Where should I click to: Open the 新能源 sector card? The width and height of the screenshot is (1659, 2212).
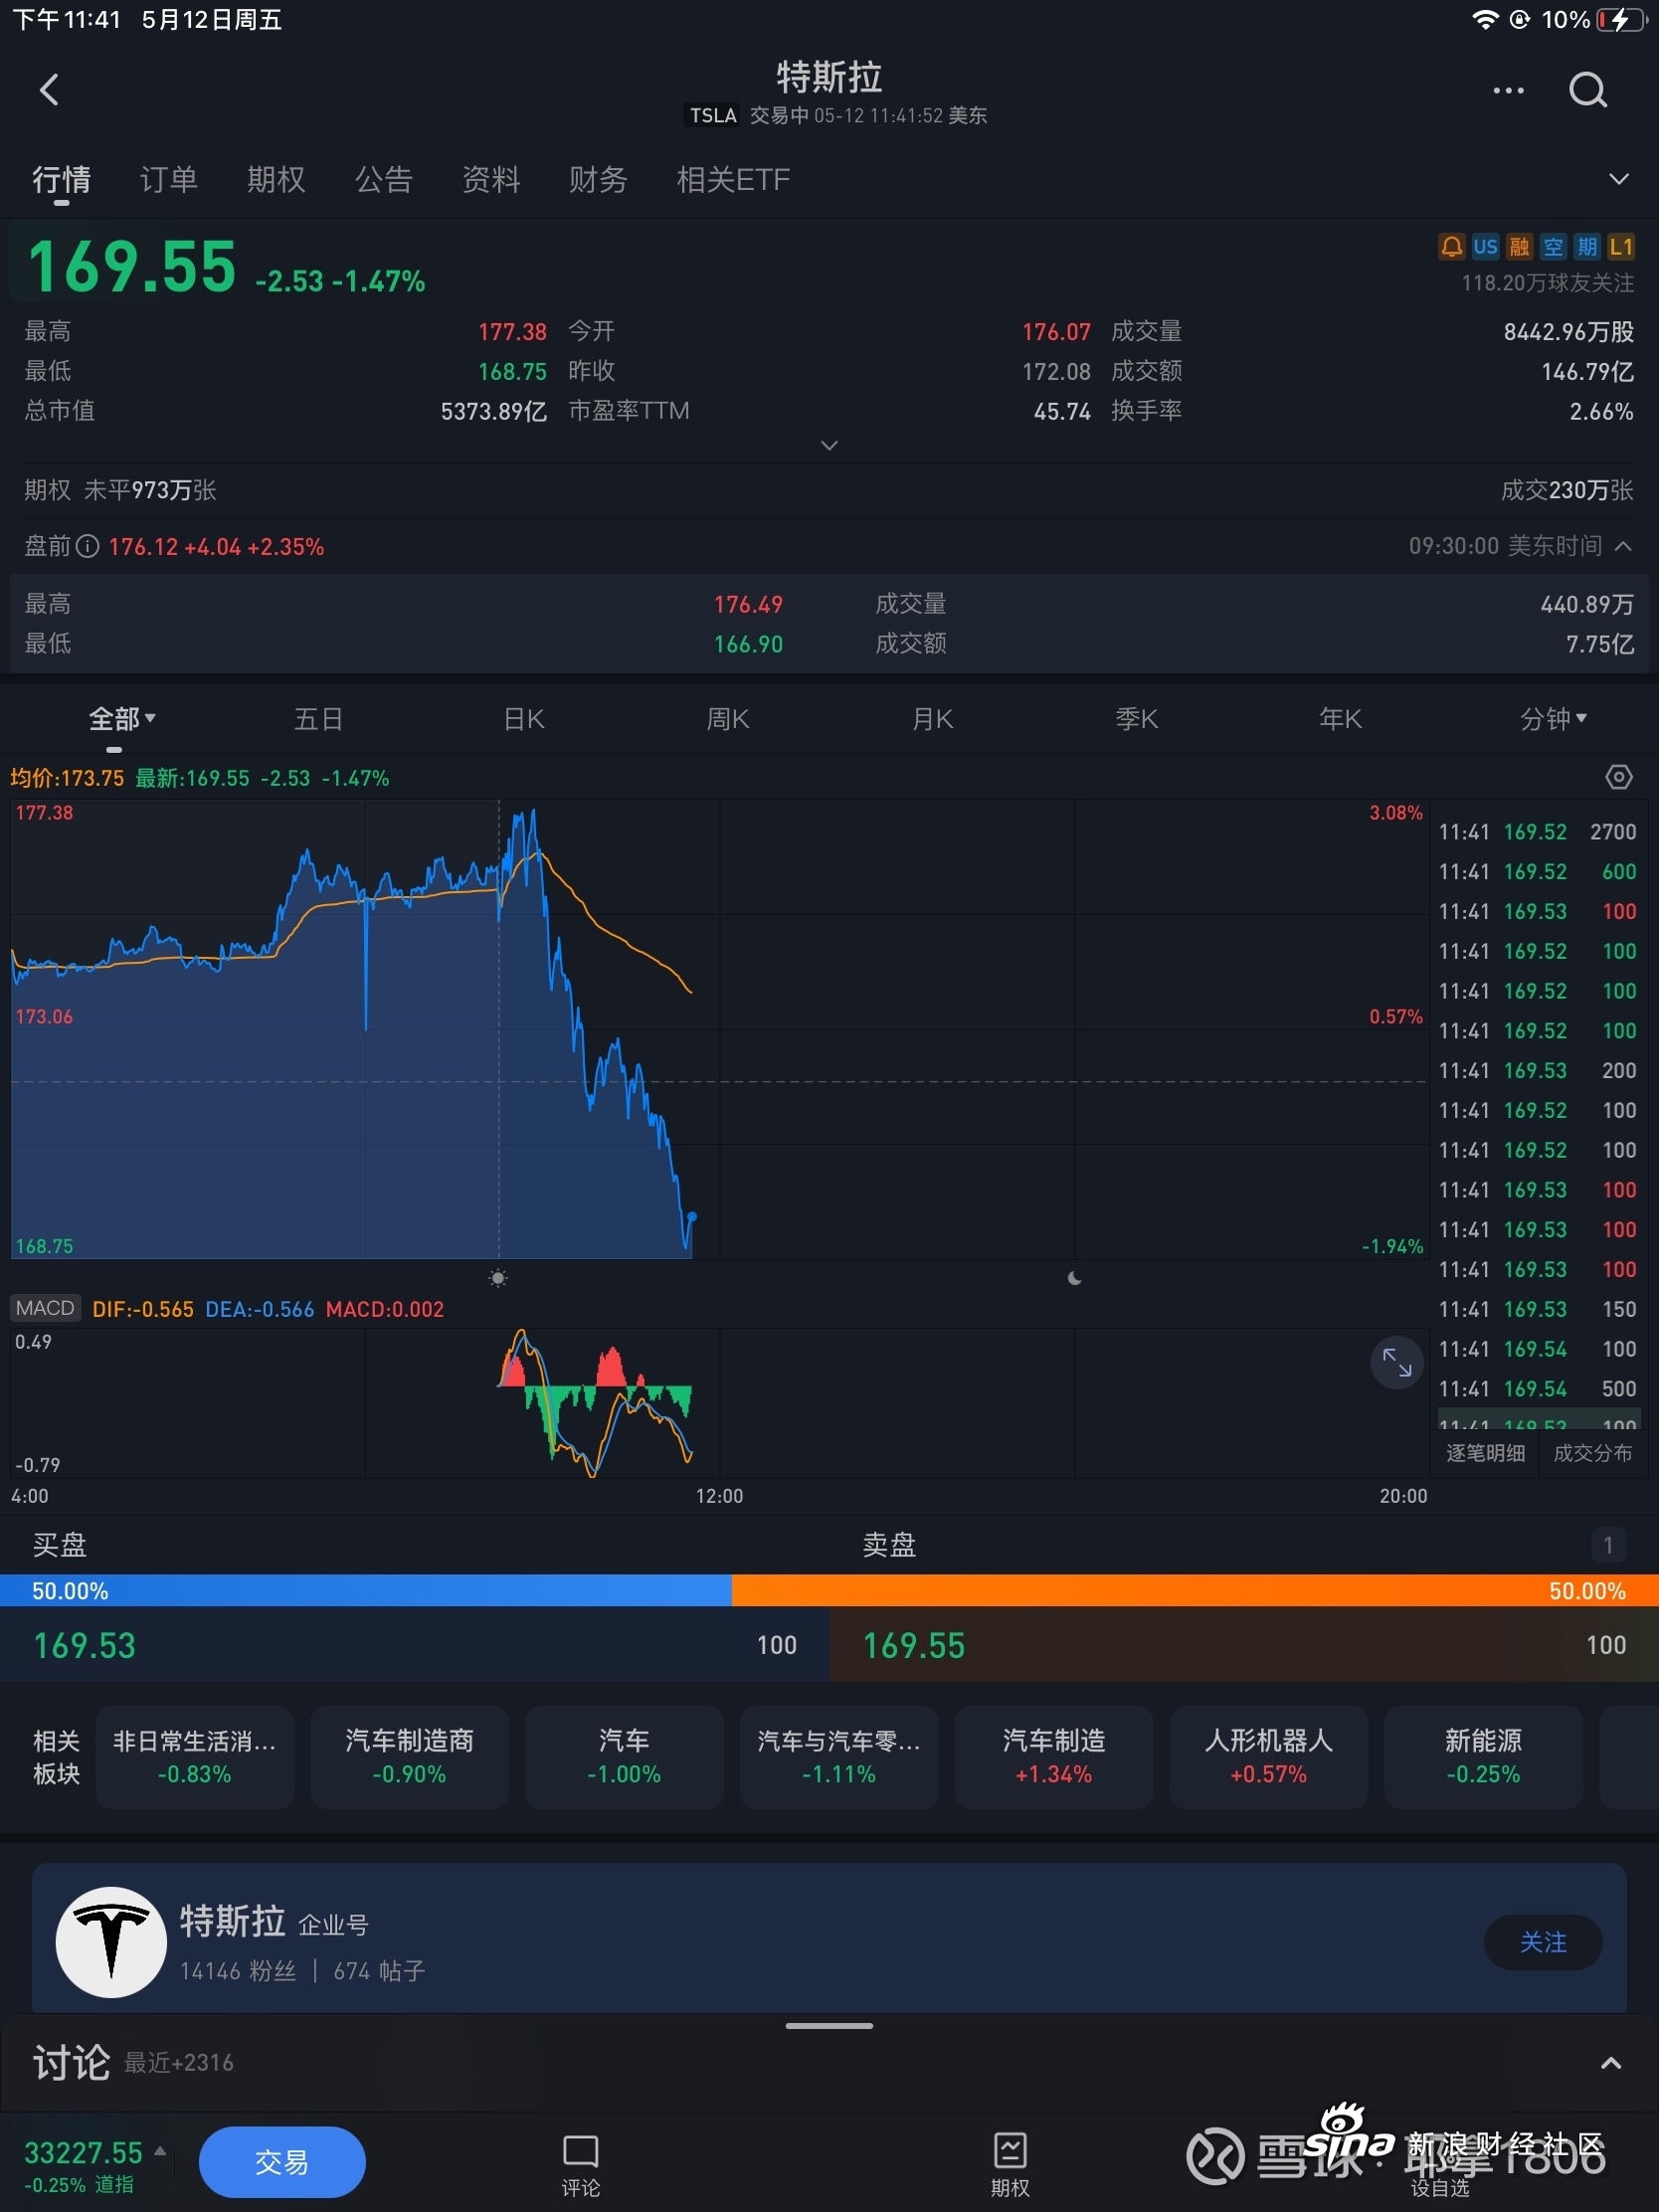click(1483, 1757)
